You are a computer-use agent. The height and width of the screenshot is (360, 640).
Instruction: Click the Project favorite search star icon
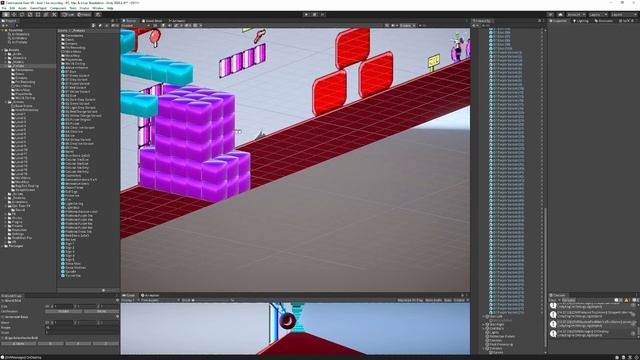click(107, 25)
